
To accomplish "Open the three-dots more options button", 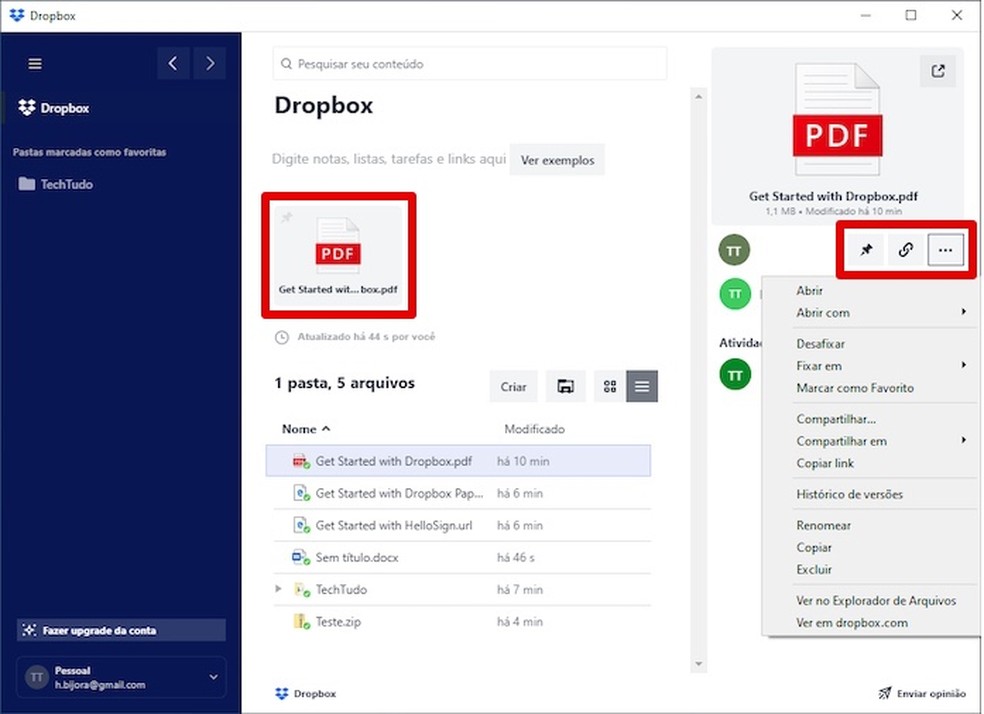I will click(x=945, y=250).
